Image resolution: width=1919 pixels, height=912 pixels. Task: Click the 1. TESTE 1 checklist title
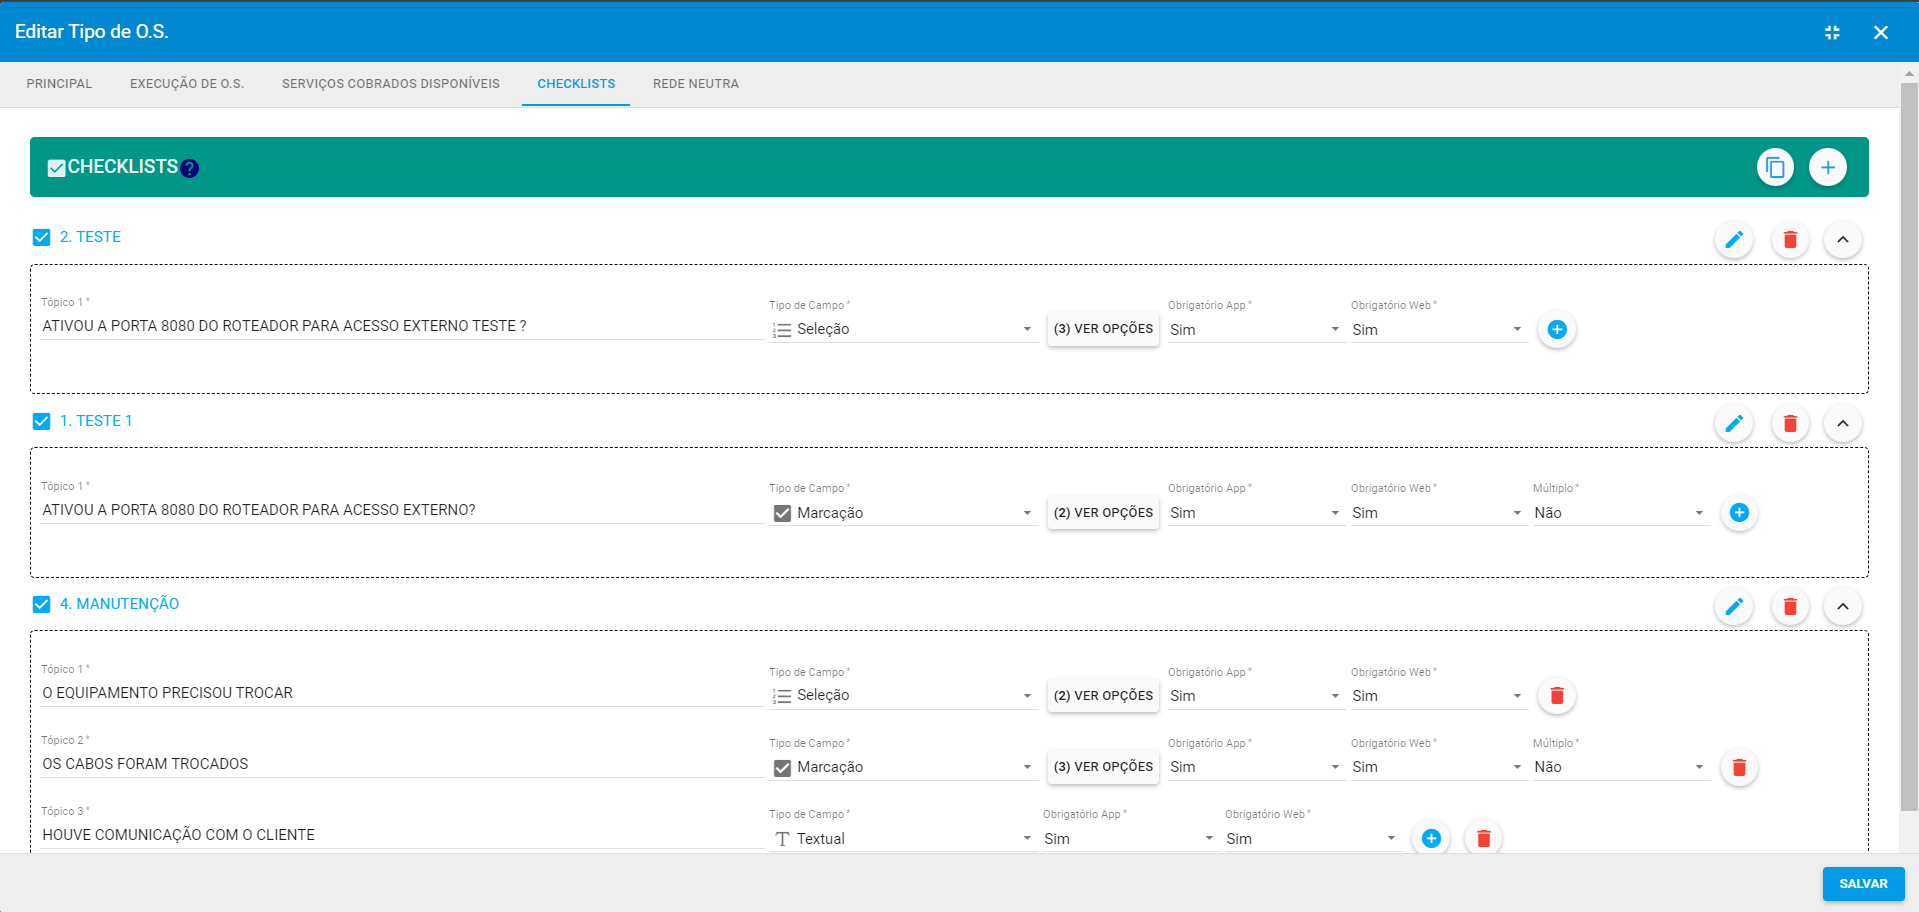[x=96, y=421]
